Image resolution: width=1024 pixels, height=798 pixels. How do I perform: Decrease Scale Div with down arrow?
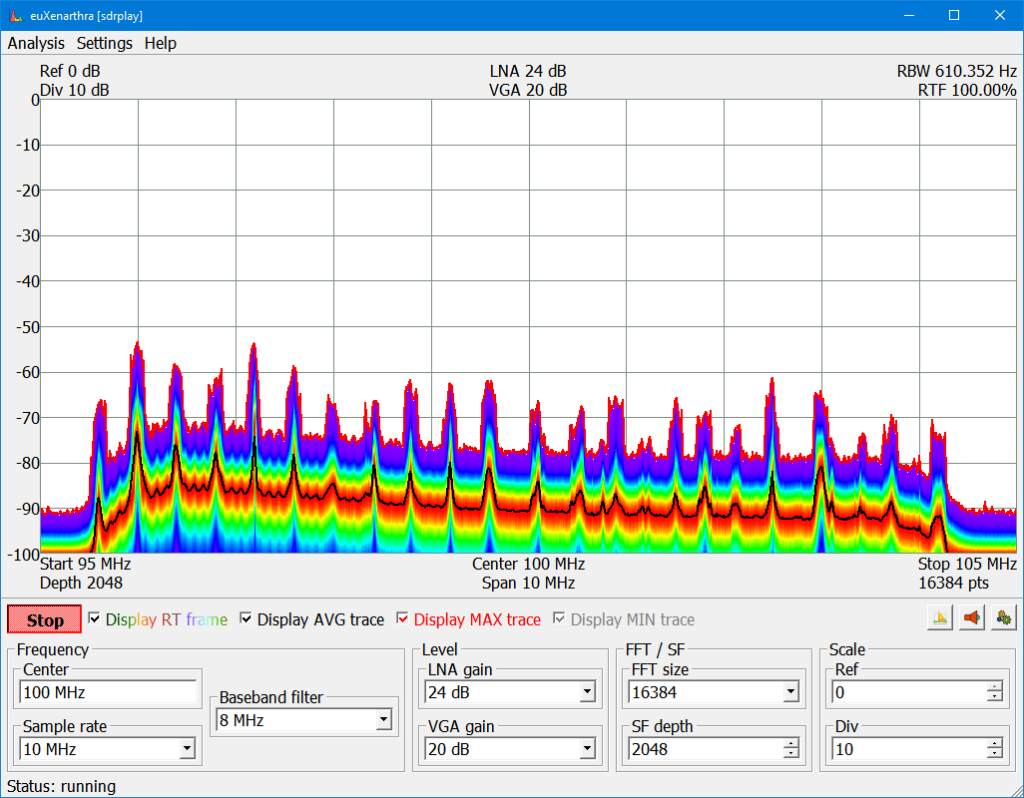click(x=995, y=754)
